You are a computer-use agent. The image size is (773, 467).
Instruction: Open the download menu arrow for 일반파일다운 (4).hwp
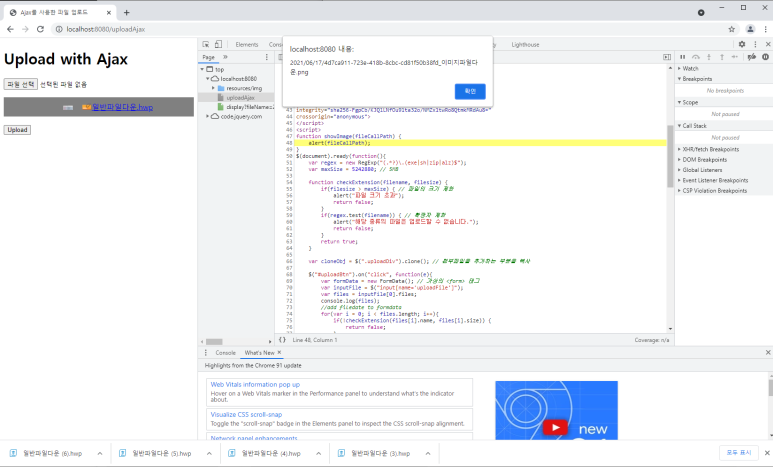point(318,453)
